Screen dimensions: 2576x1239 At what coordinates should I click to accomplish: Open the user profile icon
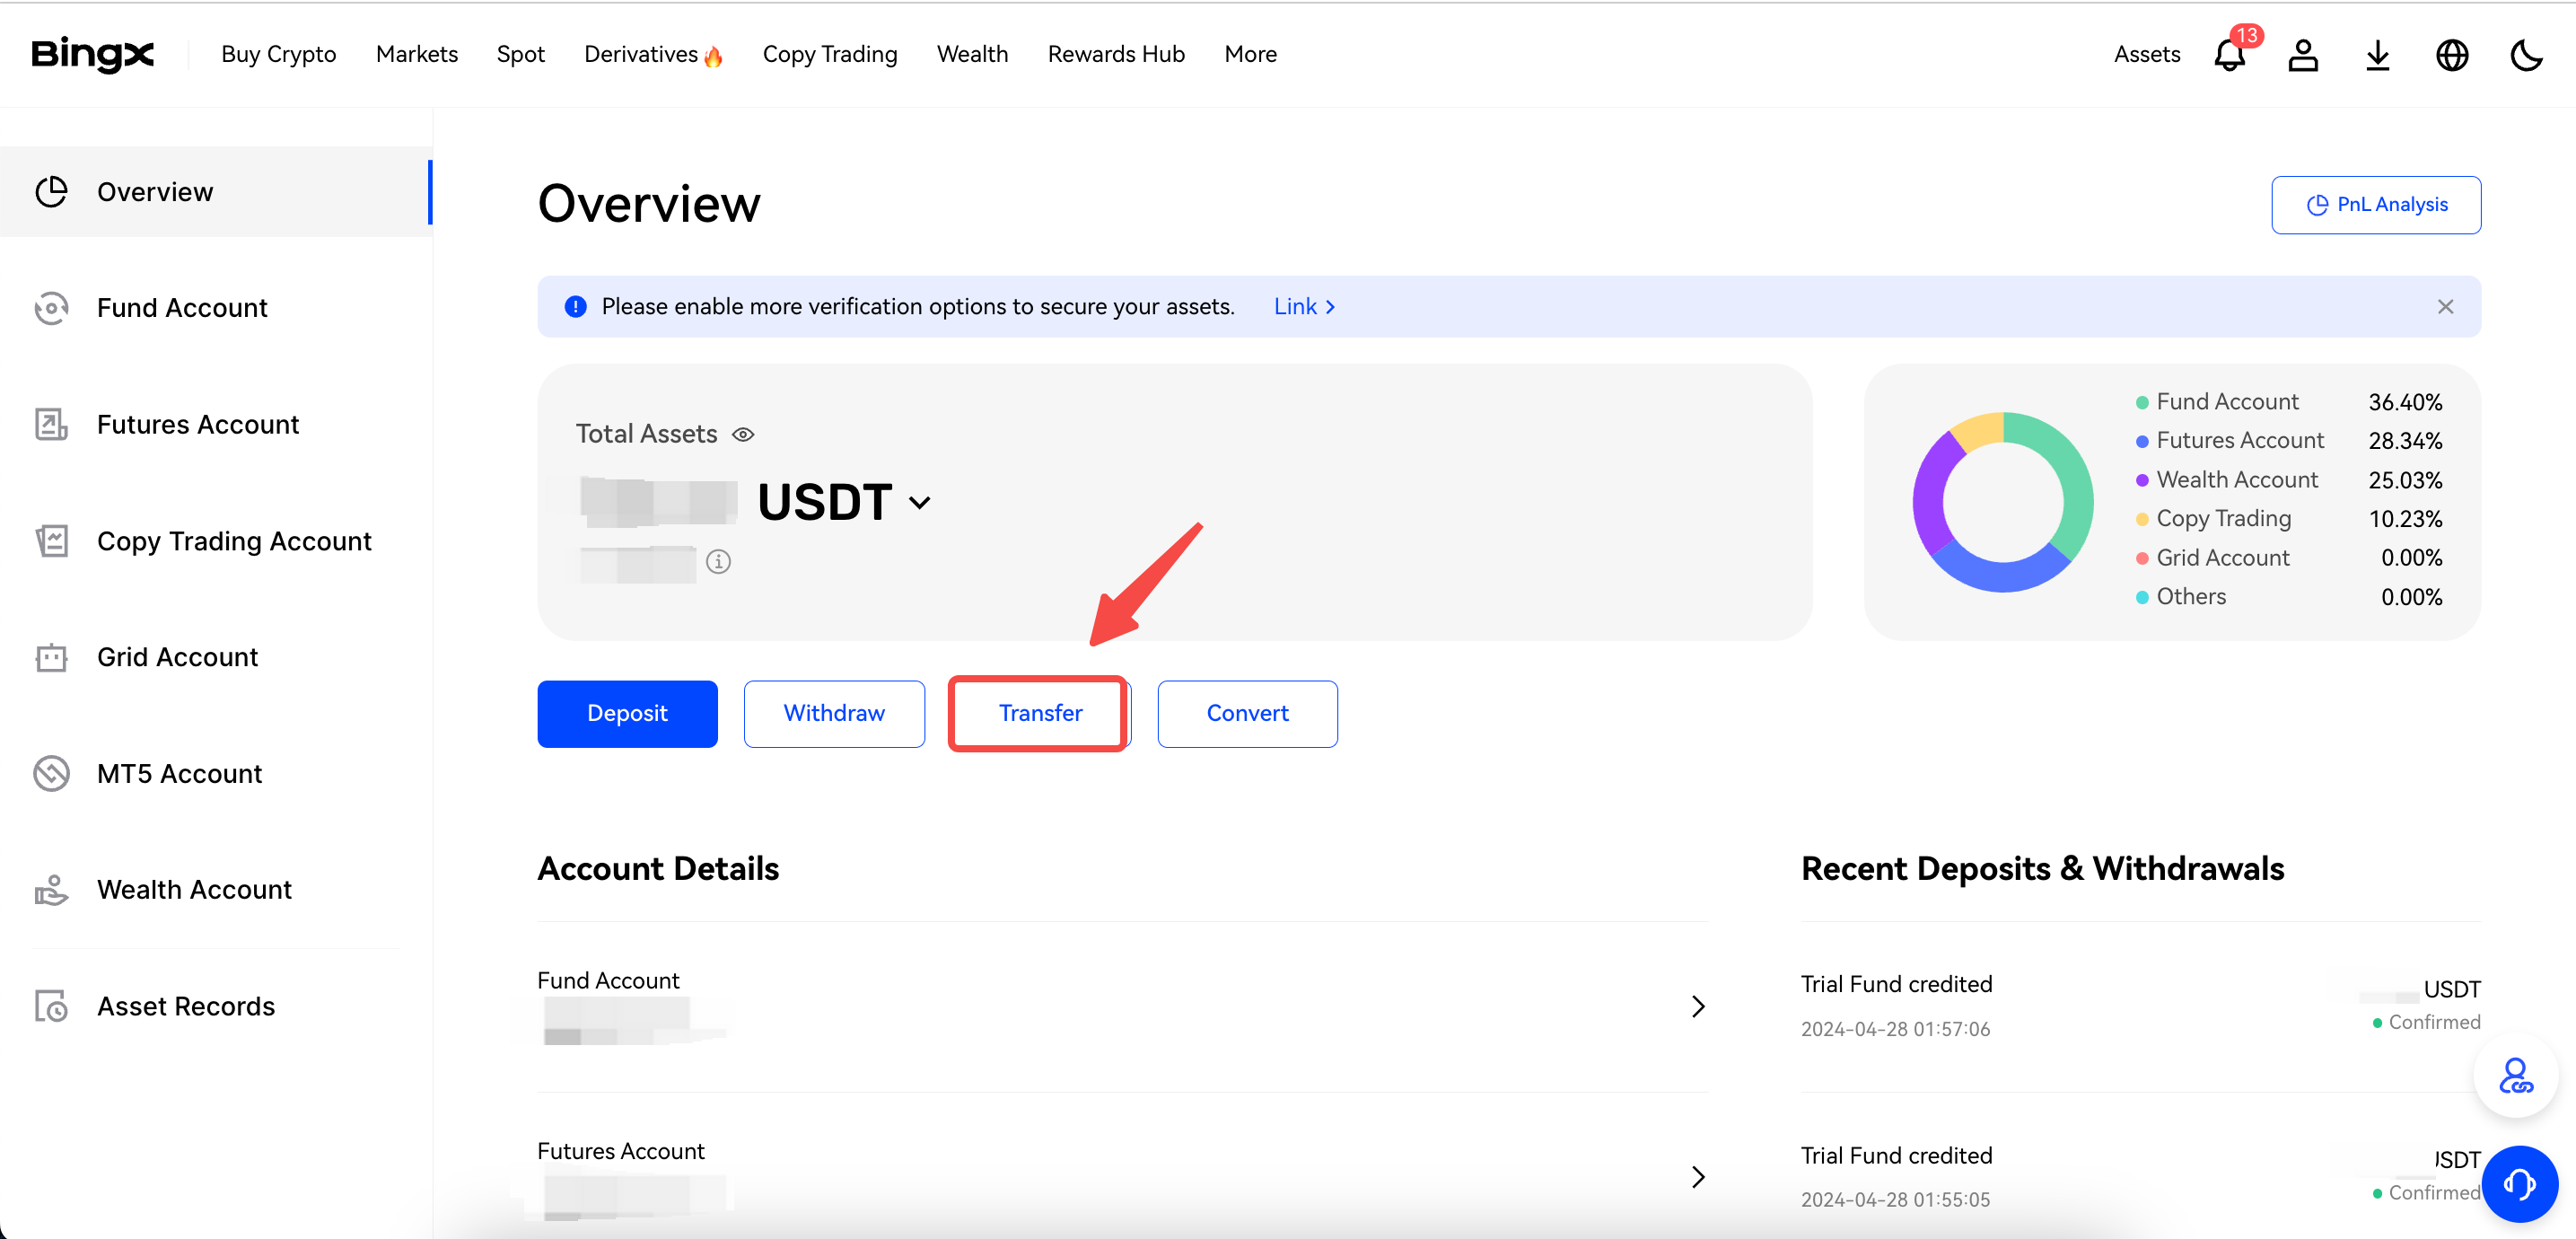point(2303,54)
